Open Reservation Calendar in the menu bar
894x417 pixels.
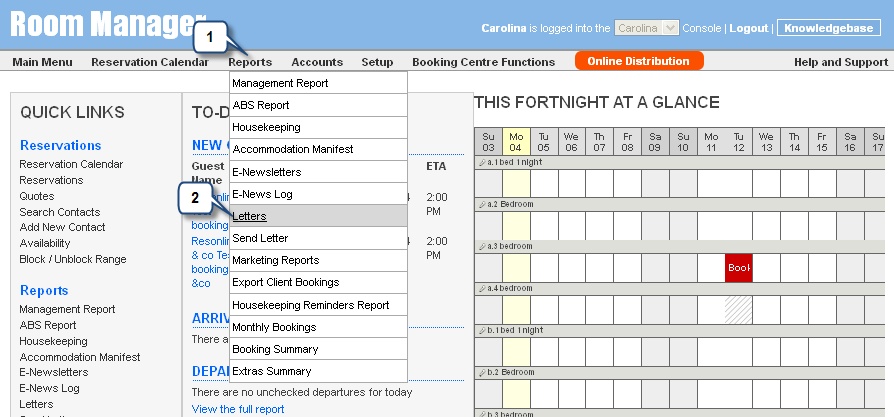[150, 62]
